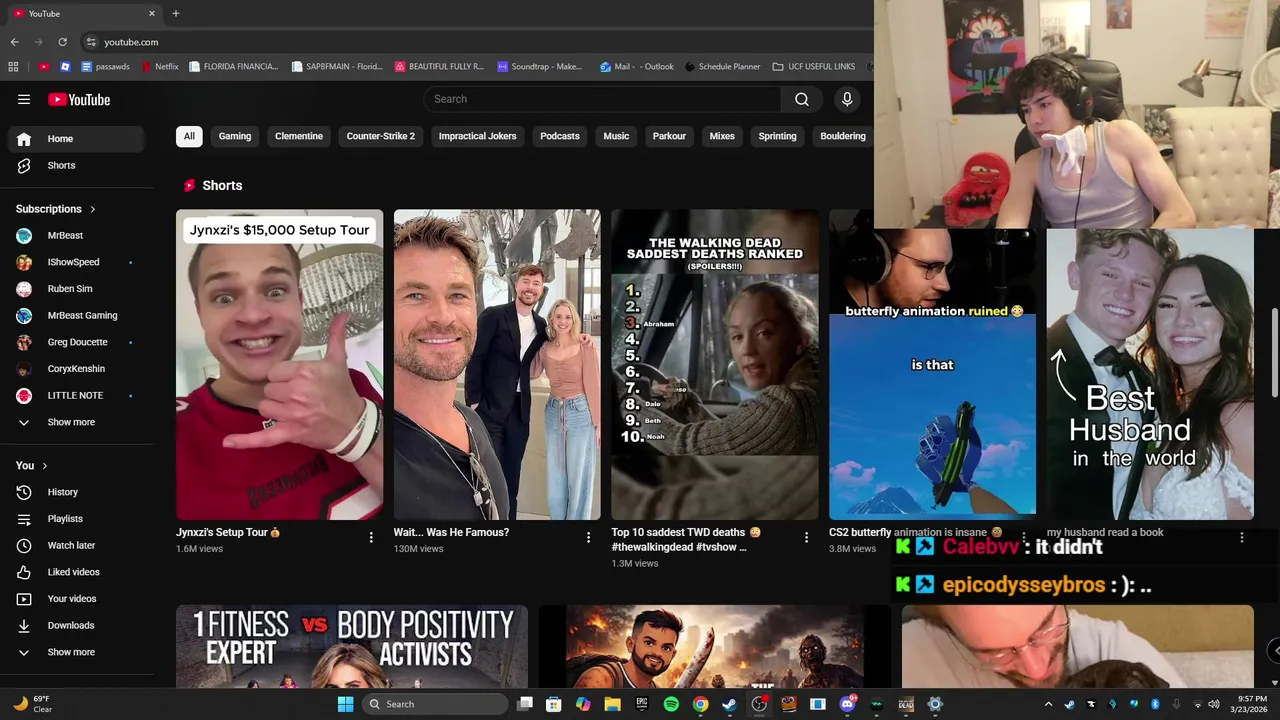The width and height of the screenshot is (1280, 720).
Task: Open the LITTLE NOTE channel
Action: [x=76, y=395]
